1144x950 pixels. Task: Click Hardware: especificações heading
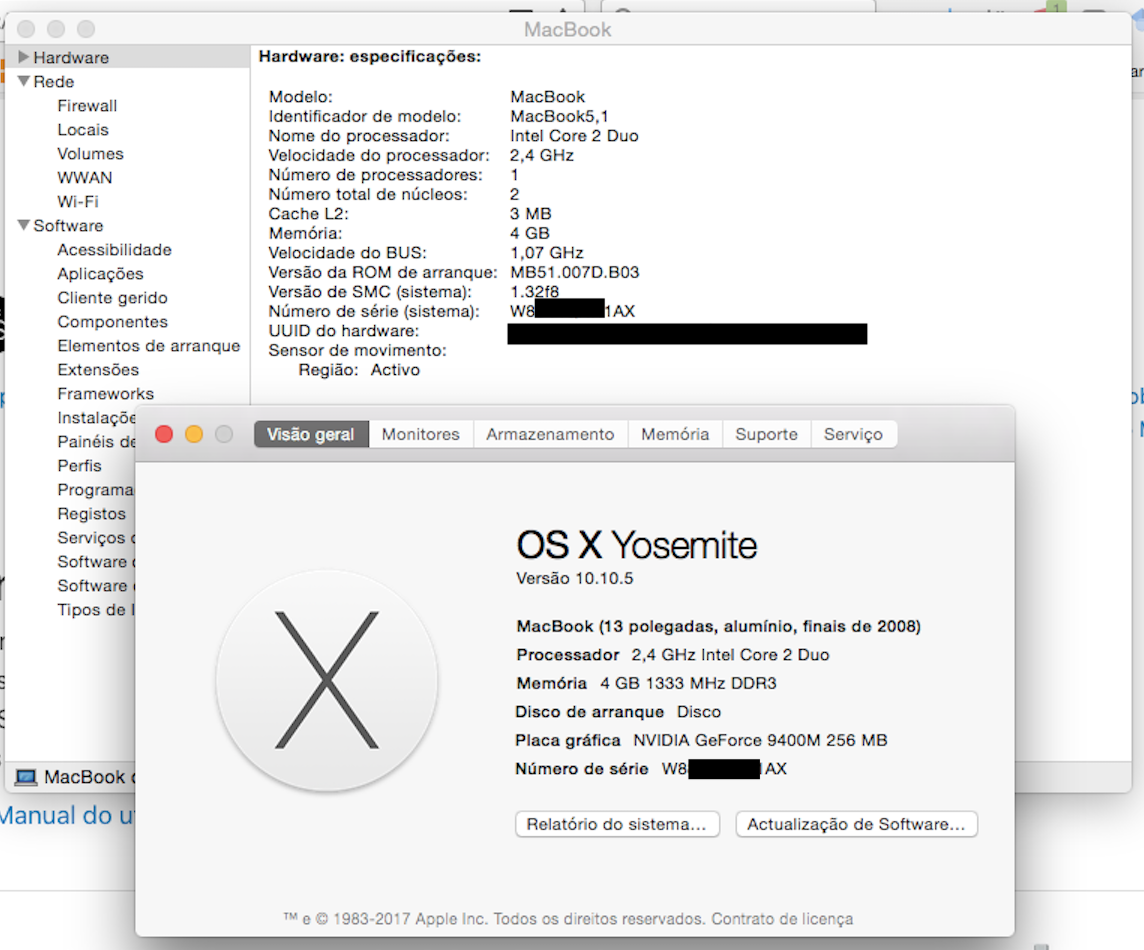370,56
